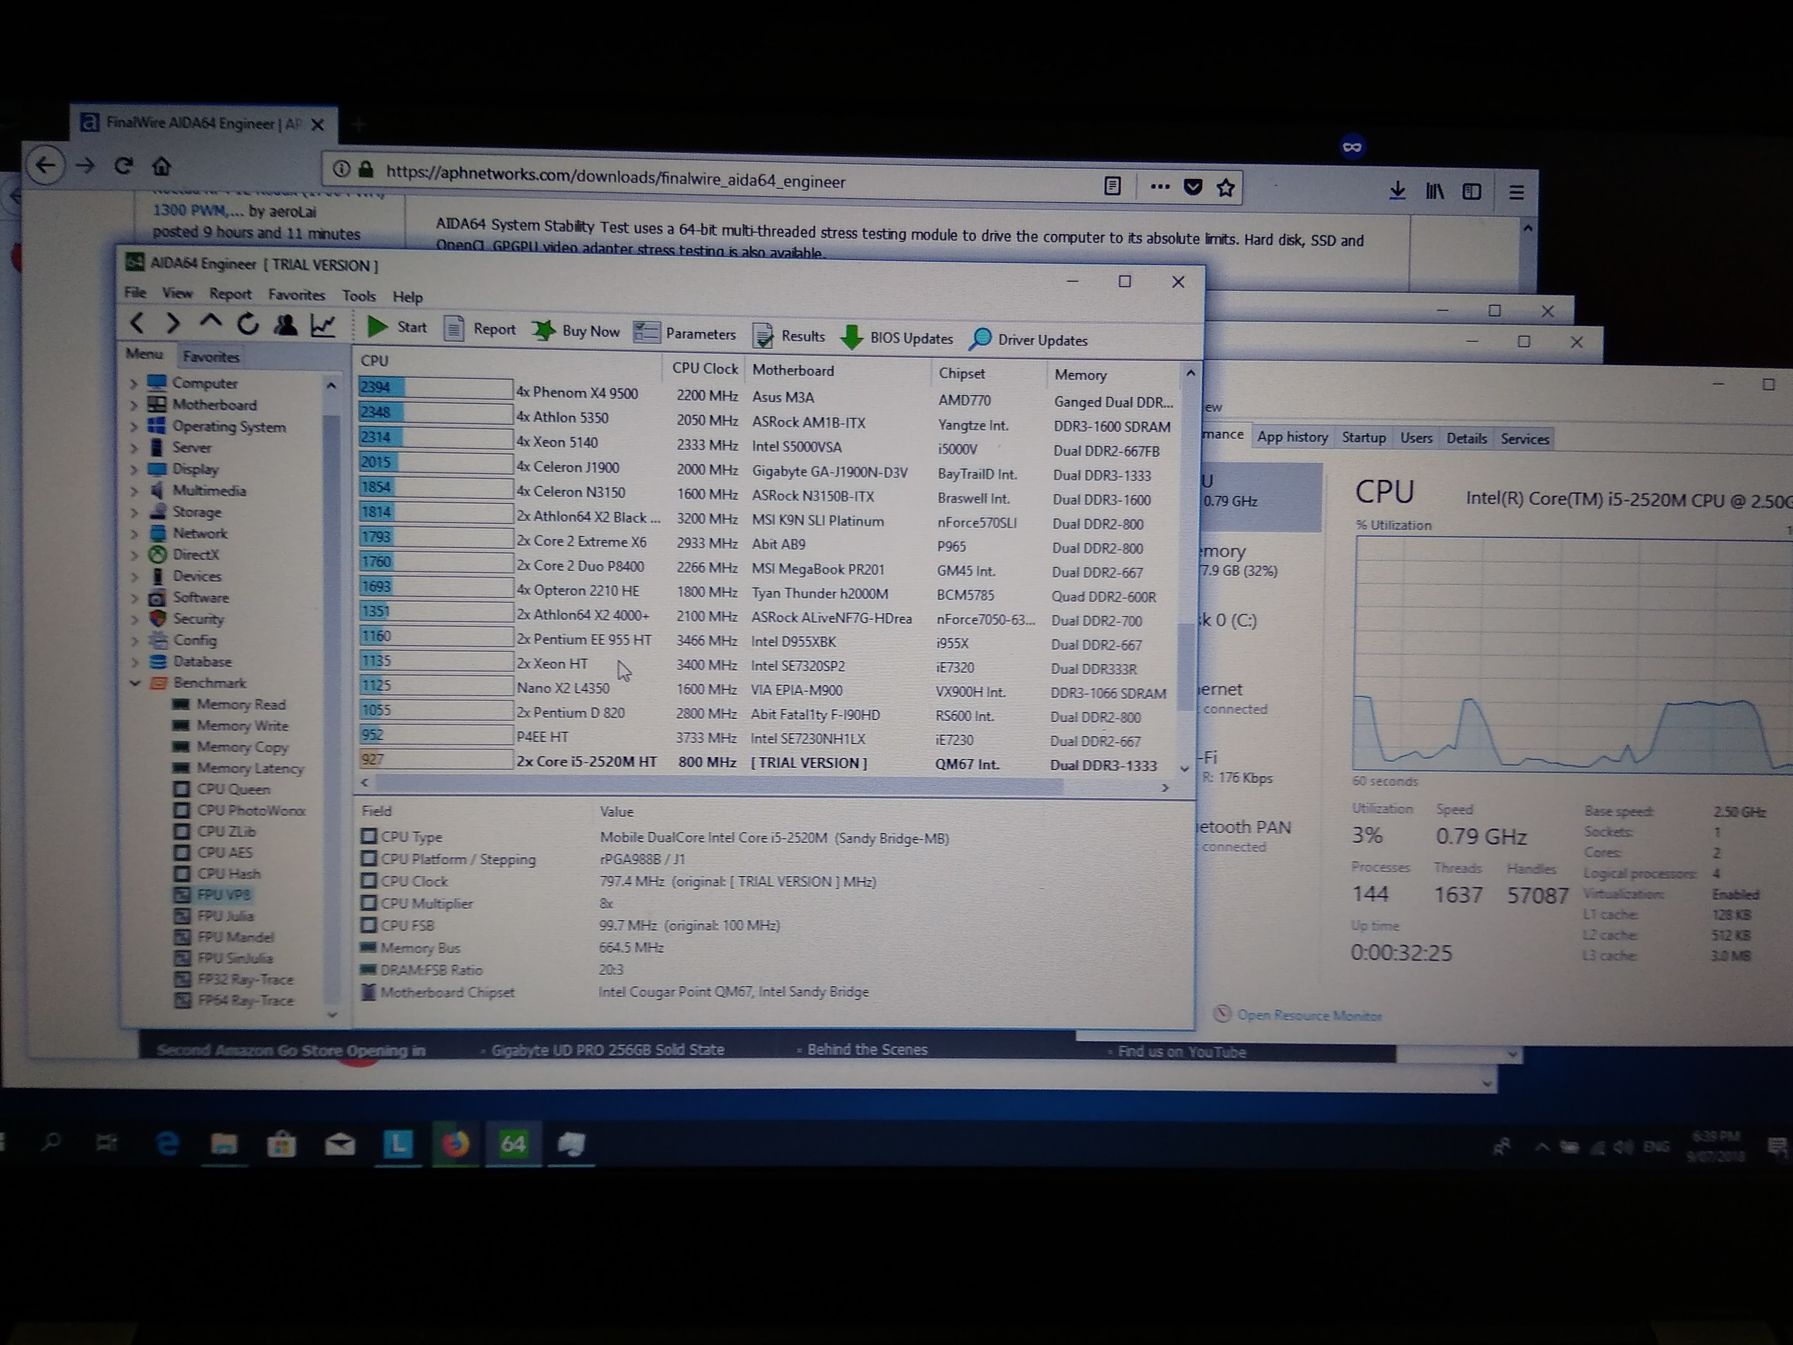Click the AIDA64 refresh icon

[247, 323]
